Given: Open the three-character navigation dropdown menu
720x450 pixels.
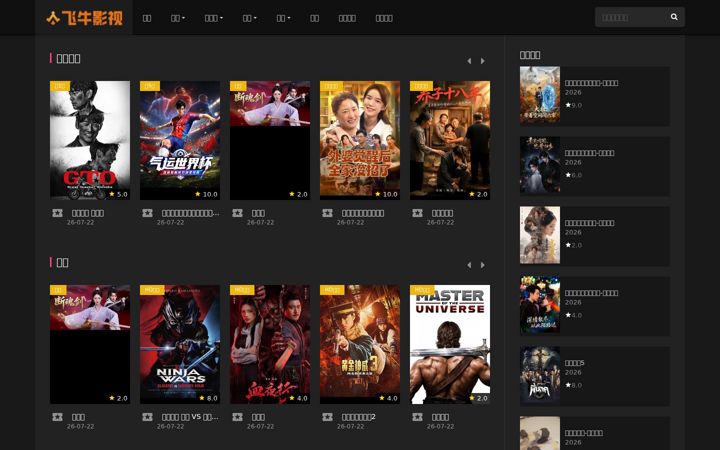Looking at the screenshot, I should (x=214, y=18).
